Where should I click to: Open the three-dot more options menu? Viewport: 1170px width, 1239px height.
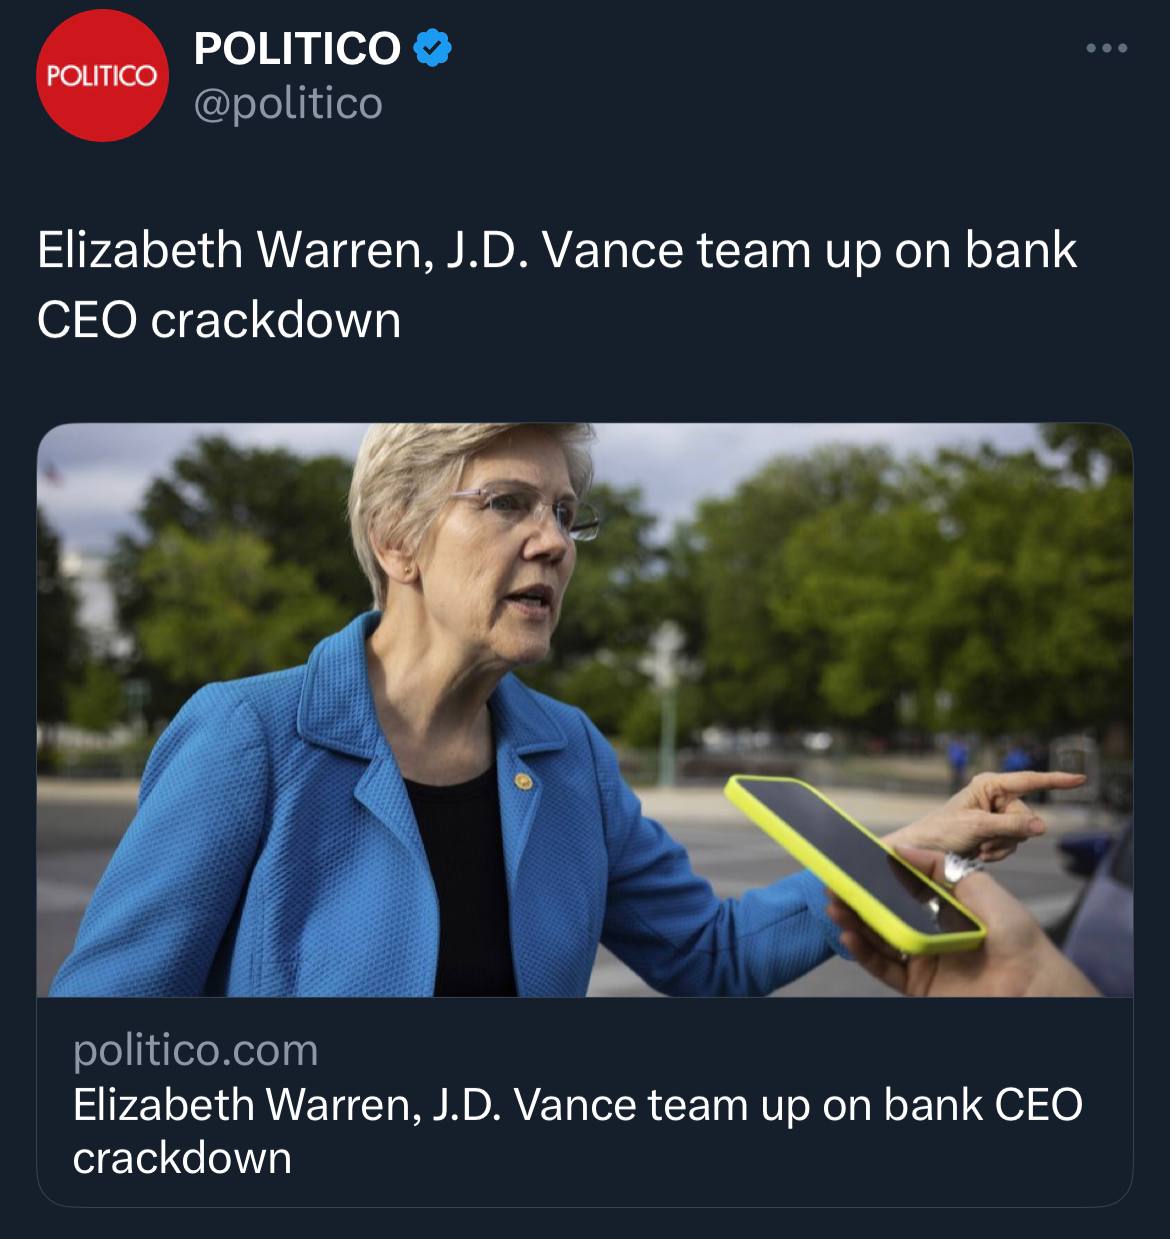coord(1108,48)
